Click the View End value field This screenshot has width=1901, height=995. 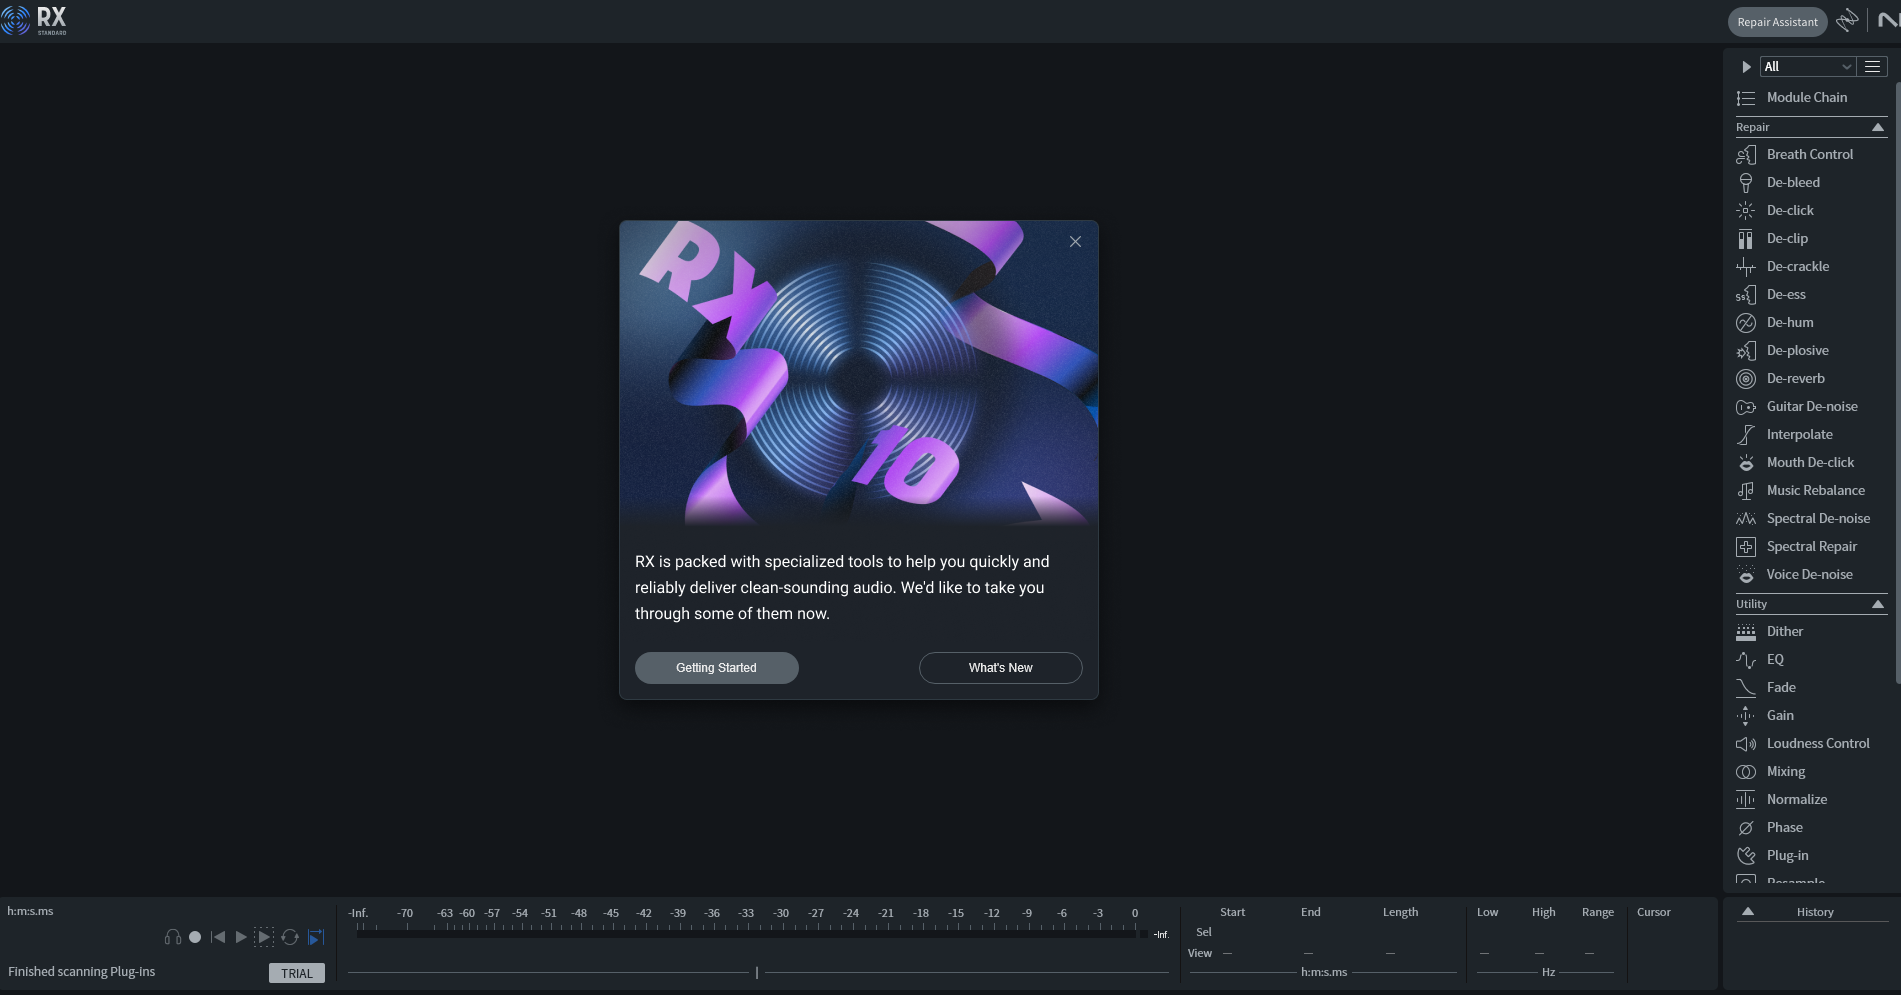click(x=1309, y=954)
